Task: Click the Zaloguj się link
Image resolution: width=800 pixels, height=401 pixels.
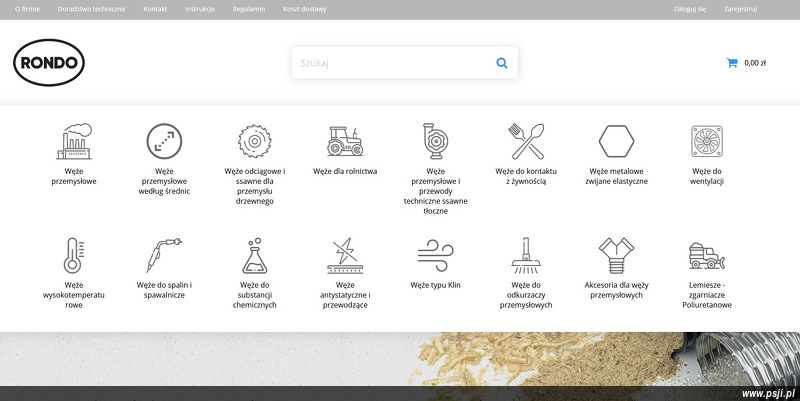Action: 690,9
